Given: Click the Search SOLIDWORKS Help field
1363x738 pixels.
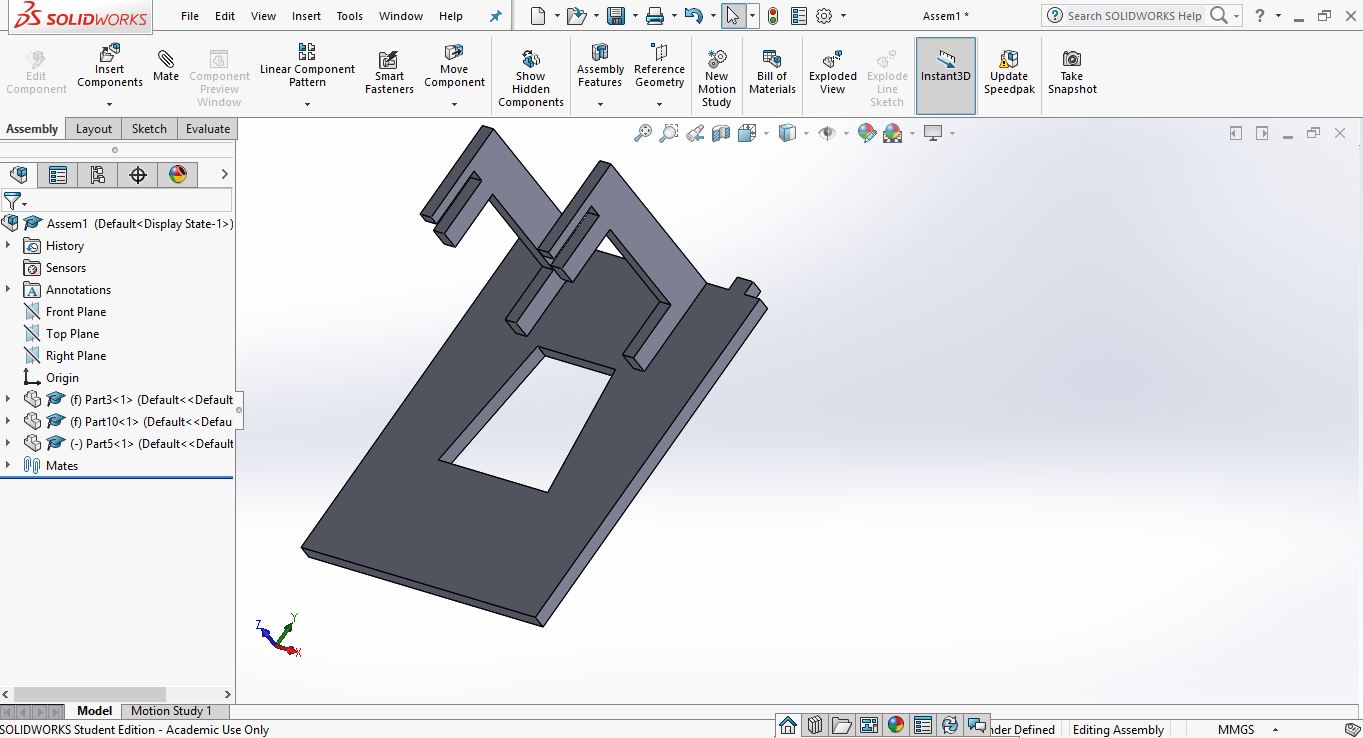Looking at the screenshot, I should (1135, 16).
